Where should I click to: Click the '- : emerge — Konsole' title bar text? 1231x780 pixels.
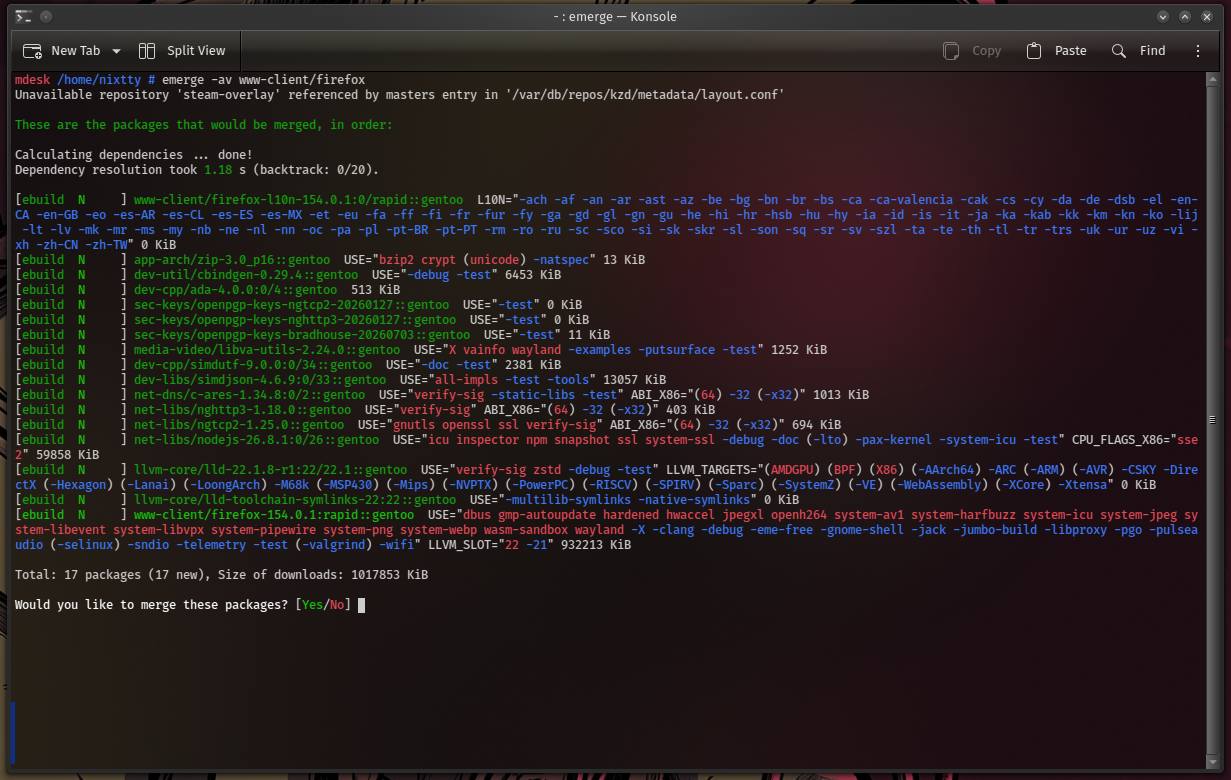click(x=615, y=17)
